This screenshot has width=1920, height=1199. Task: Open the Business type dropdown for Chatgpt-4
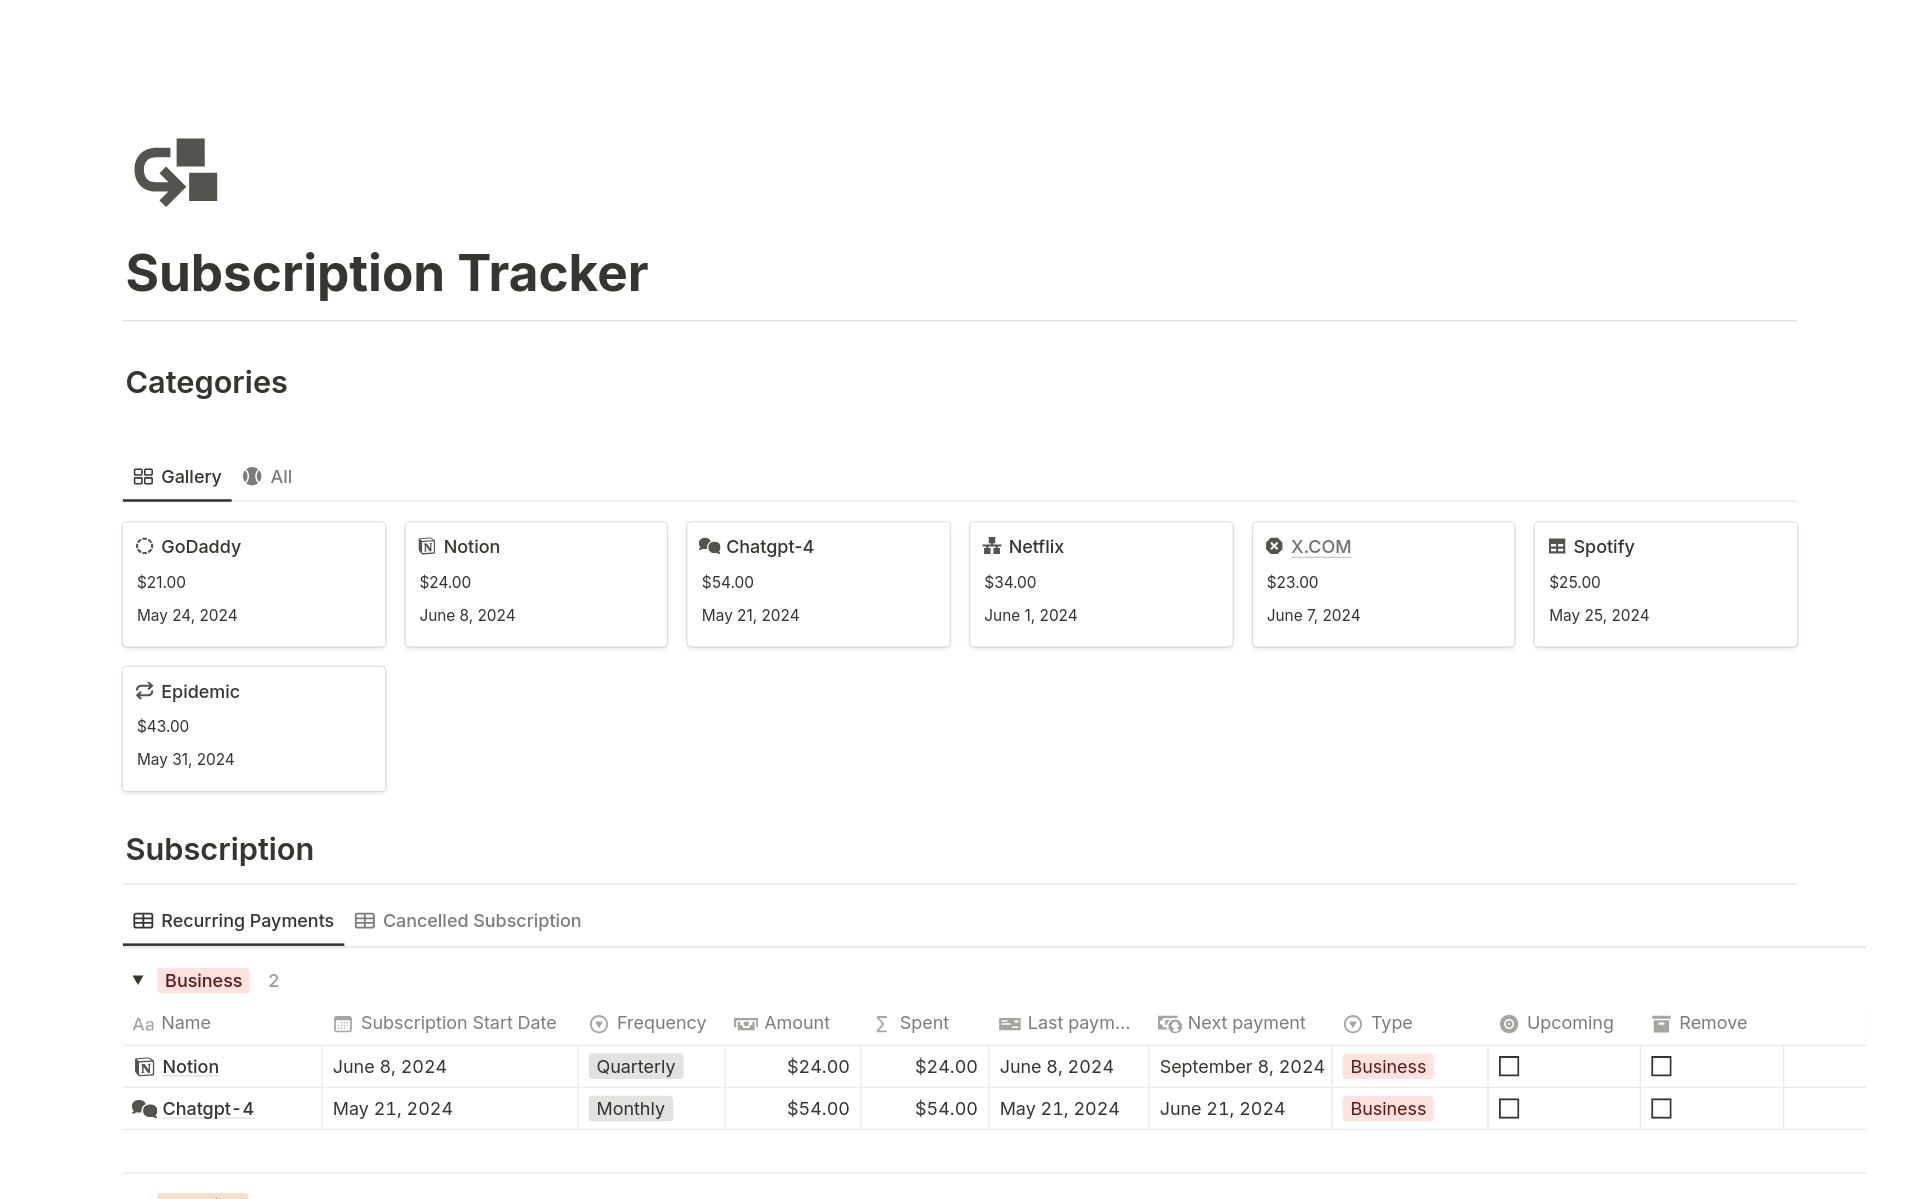pyautogui.click(x=1387, y=1108)
